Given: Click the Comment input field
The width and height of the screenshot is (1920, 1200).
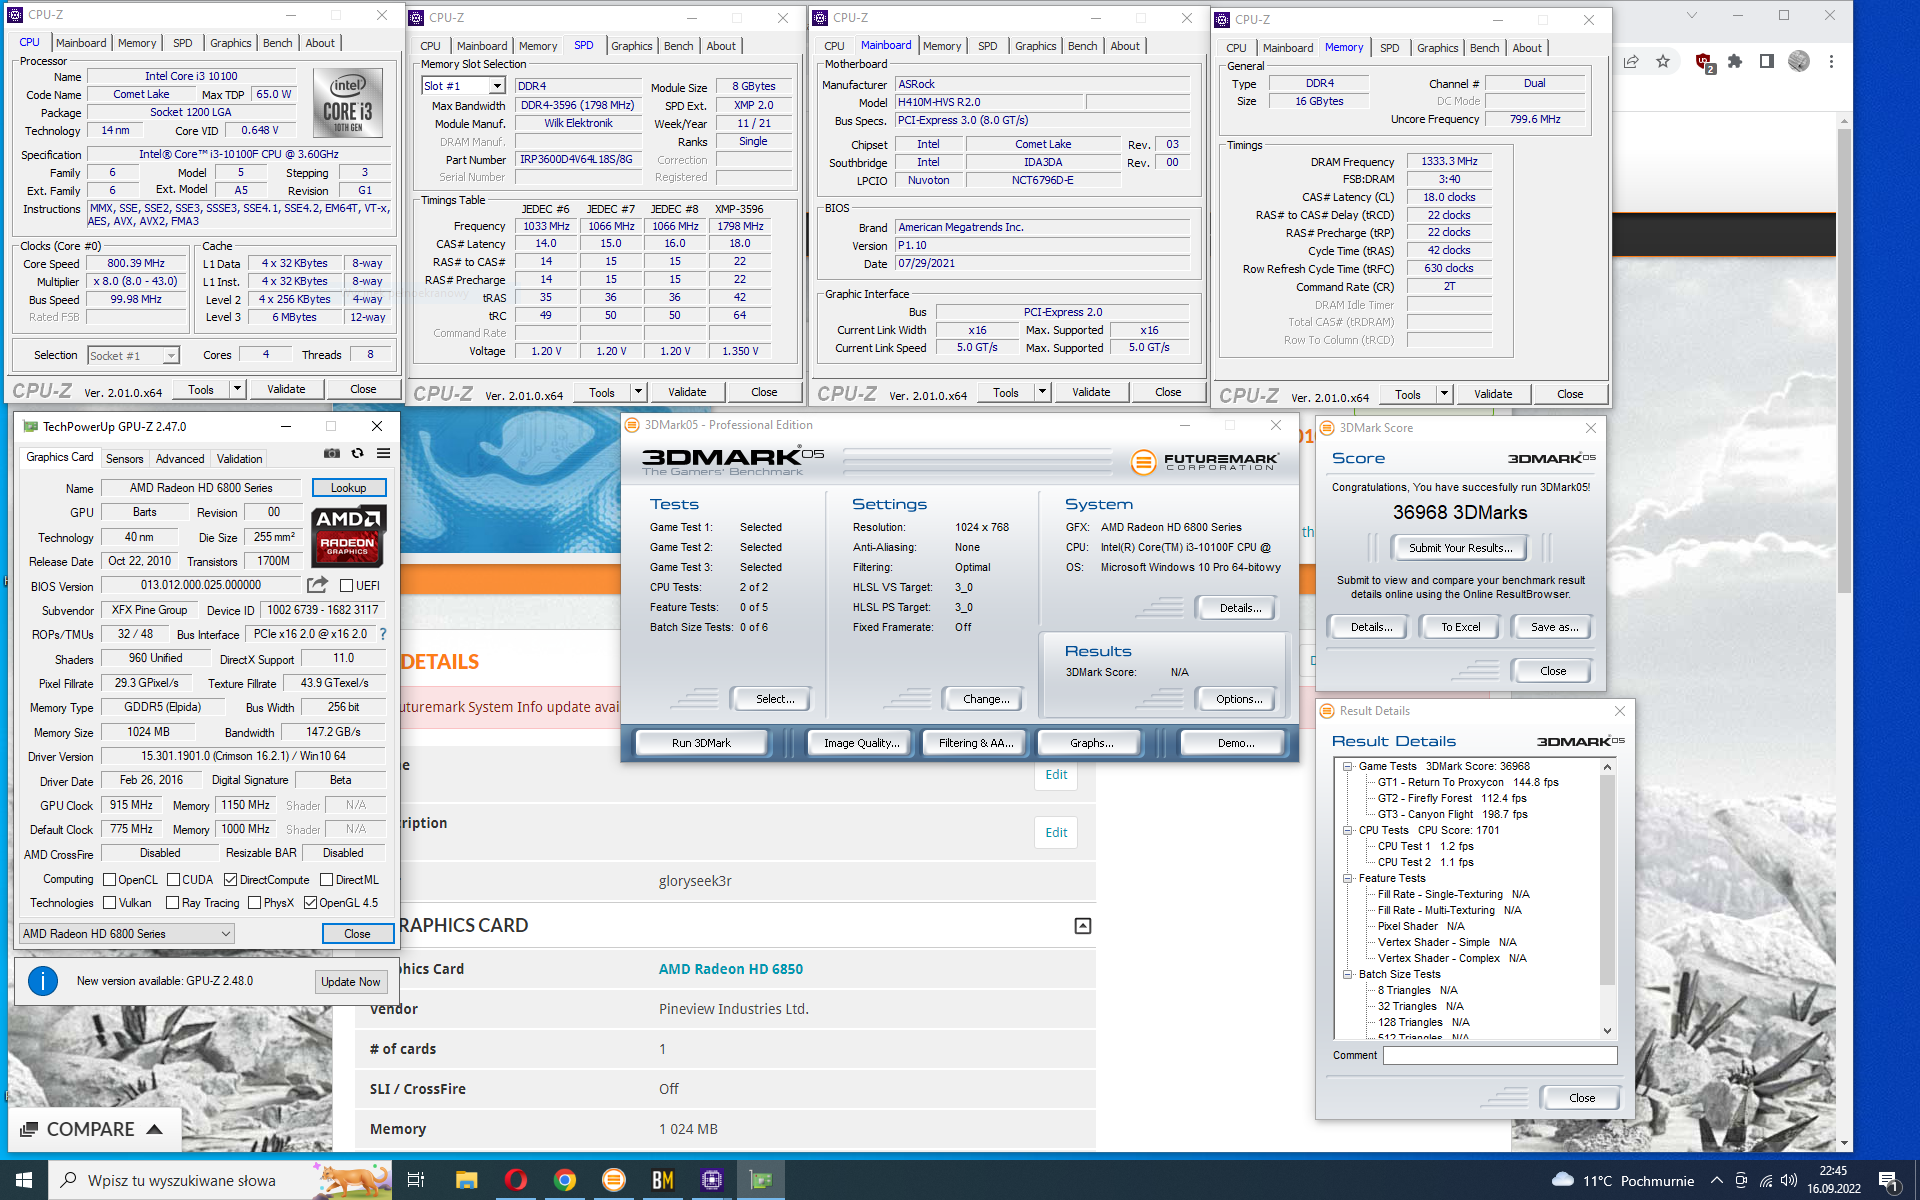Looking at the screenshot, I should point(1500,1056).
